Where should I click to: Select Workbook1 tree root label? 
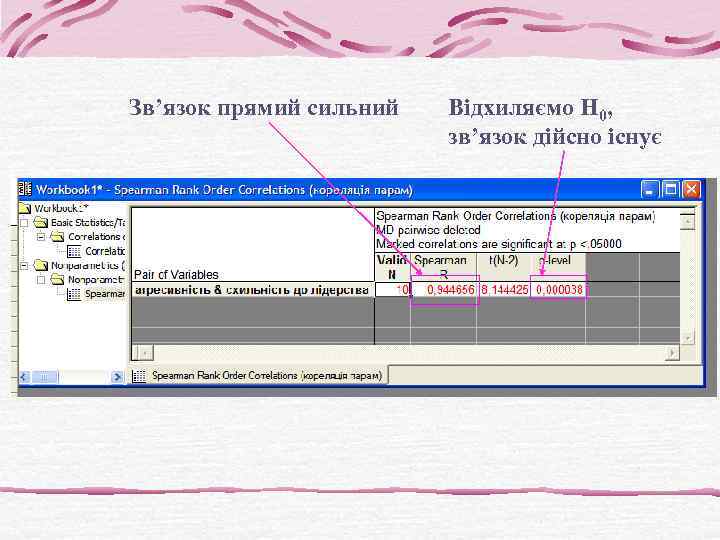[x=61, y=208]
